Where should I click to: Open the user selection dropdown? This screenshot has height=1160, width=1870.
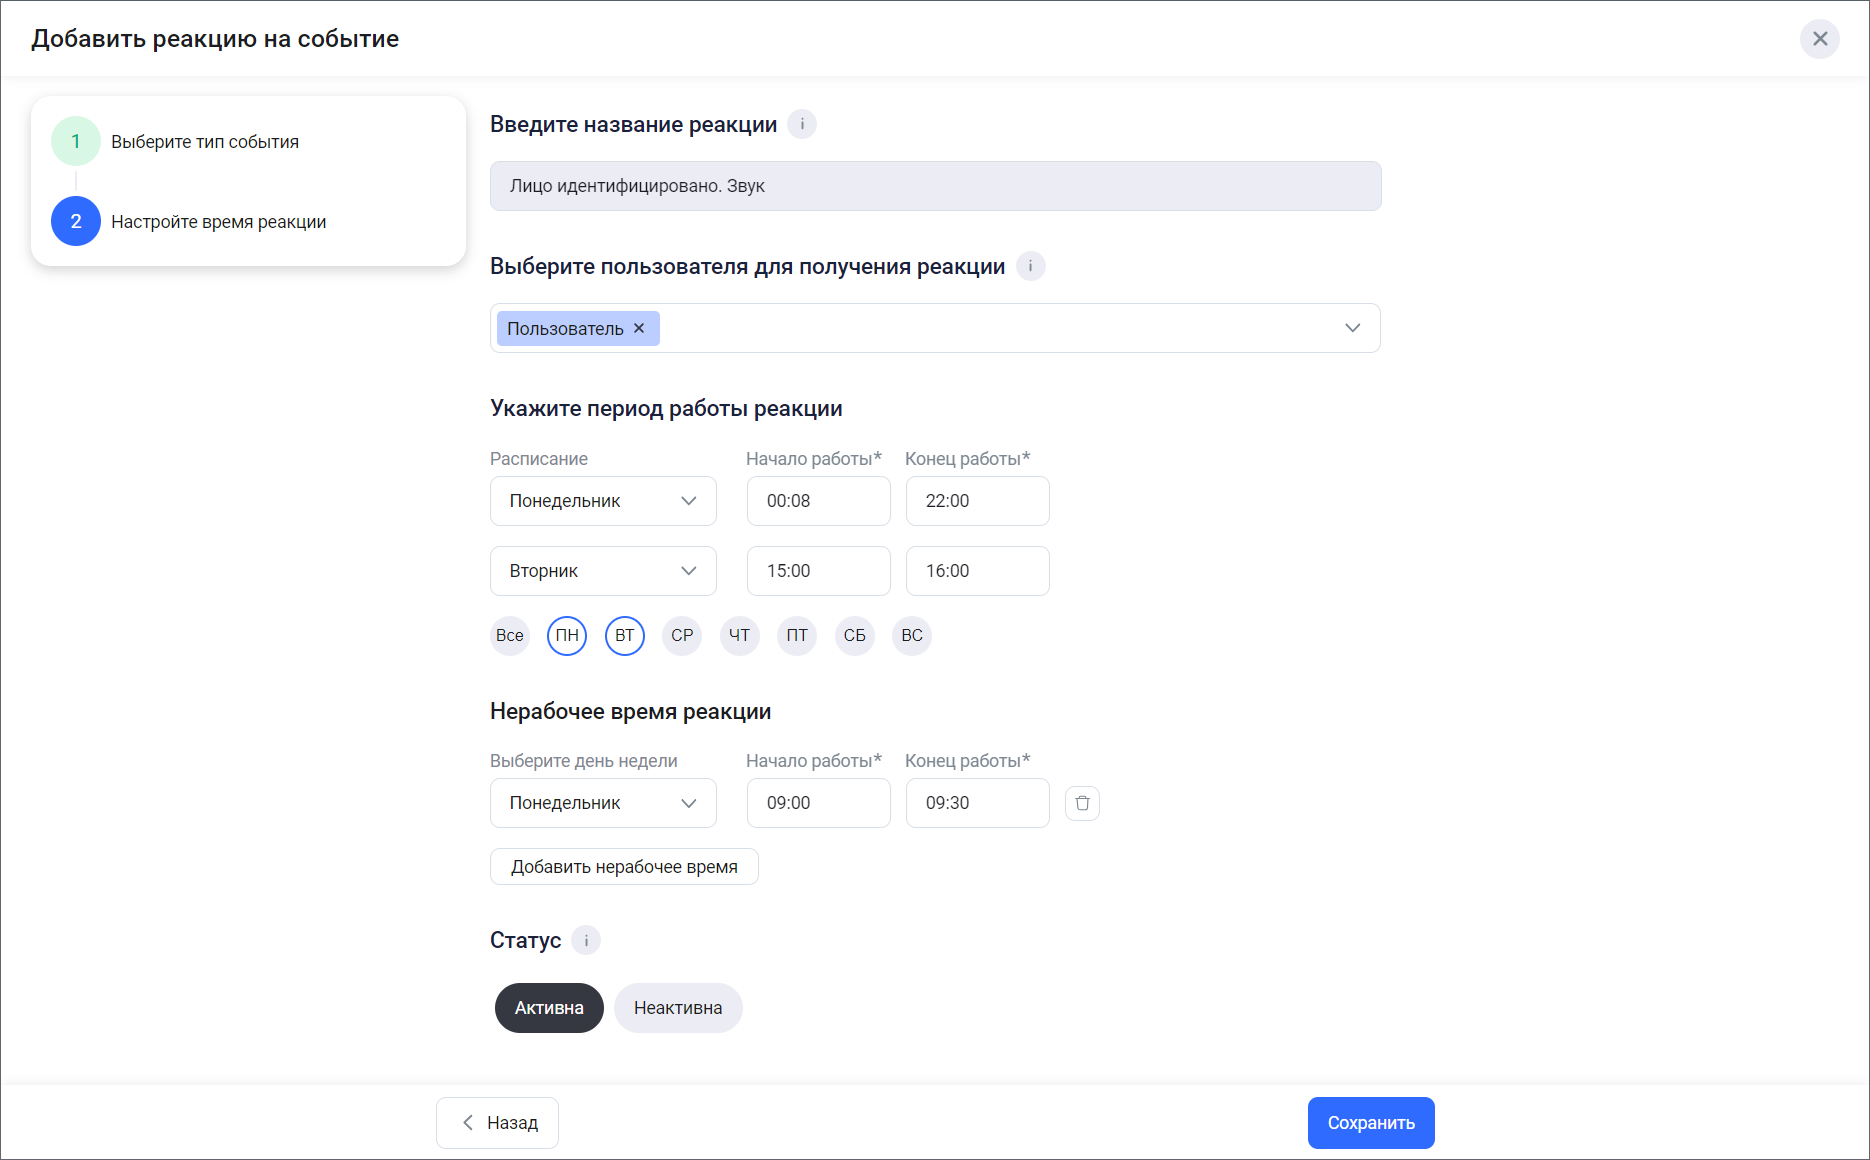click(x=1352, y=328)
